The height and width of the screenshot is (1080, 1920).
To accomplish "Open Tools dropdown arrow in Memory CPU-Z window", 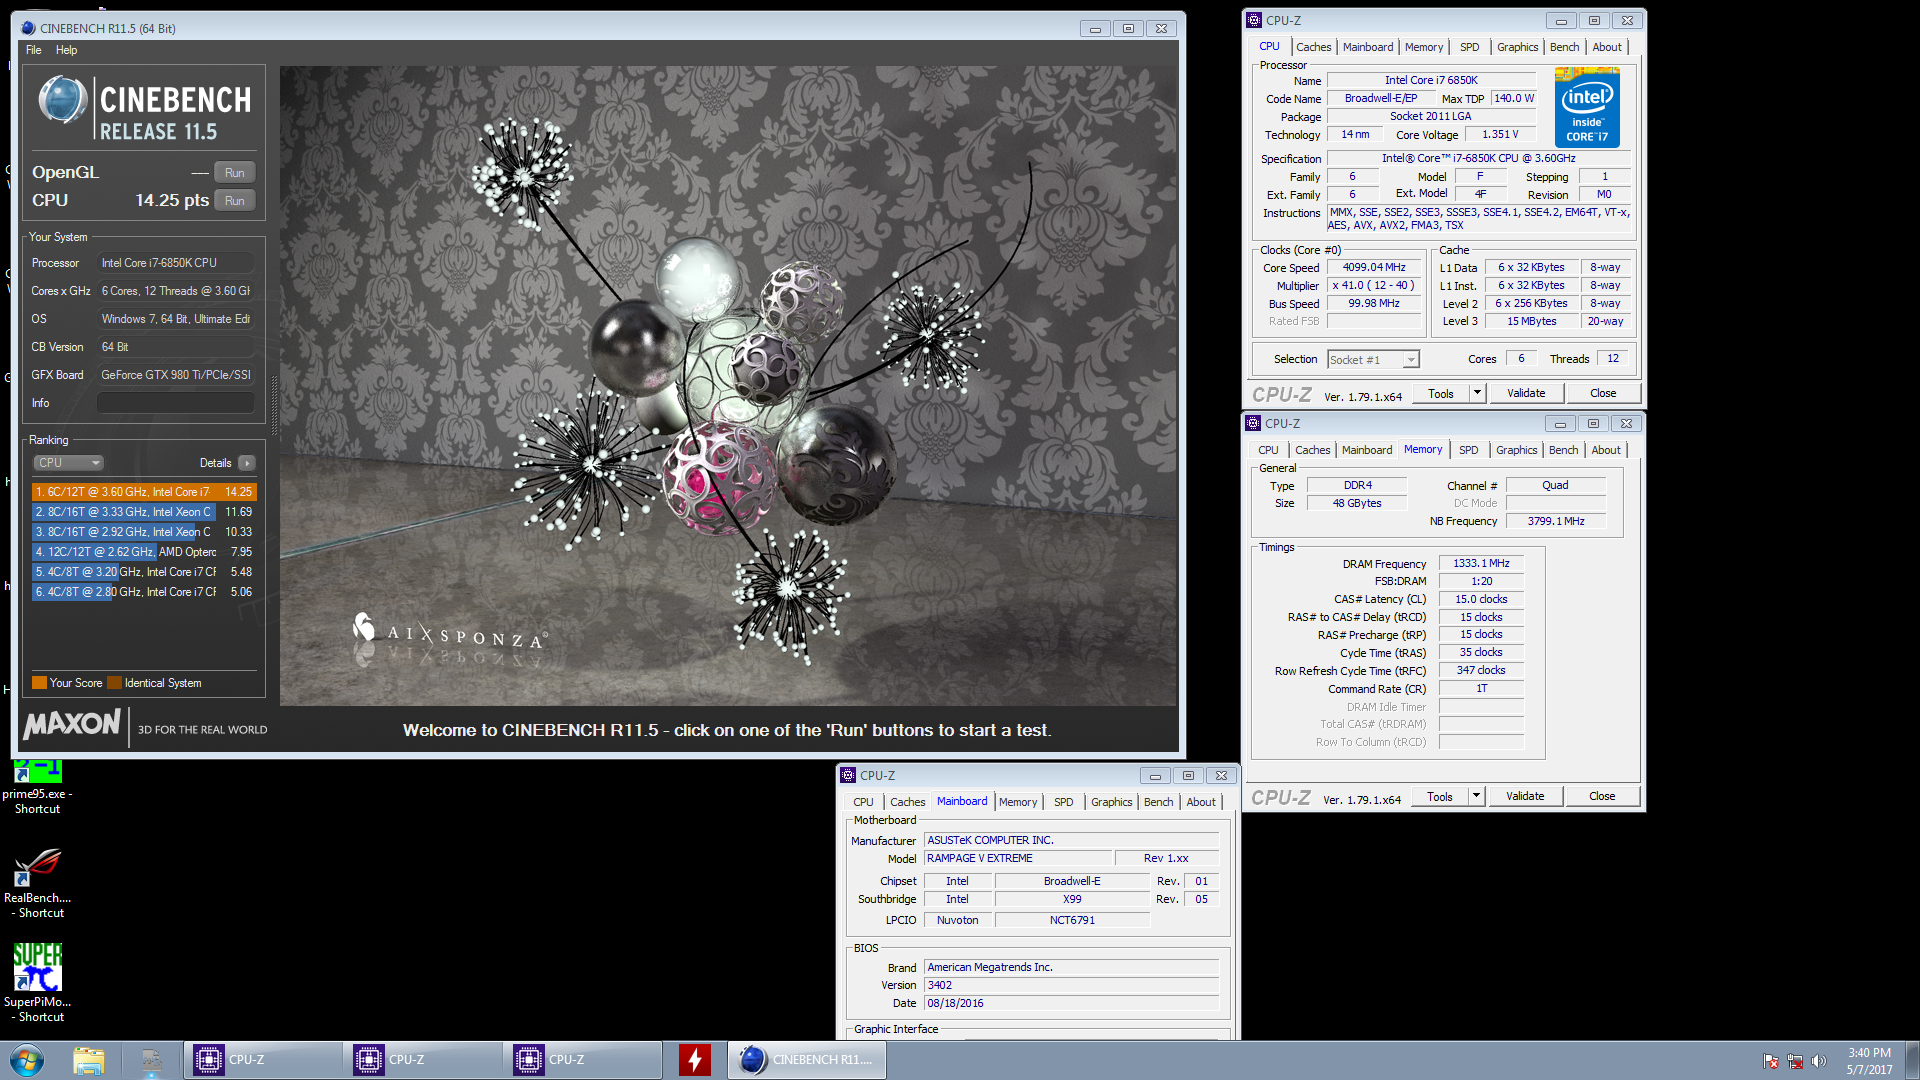I will click(1476, 797).
